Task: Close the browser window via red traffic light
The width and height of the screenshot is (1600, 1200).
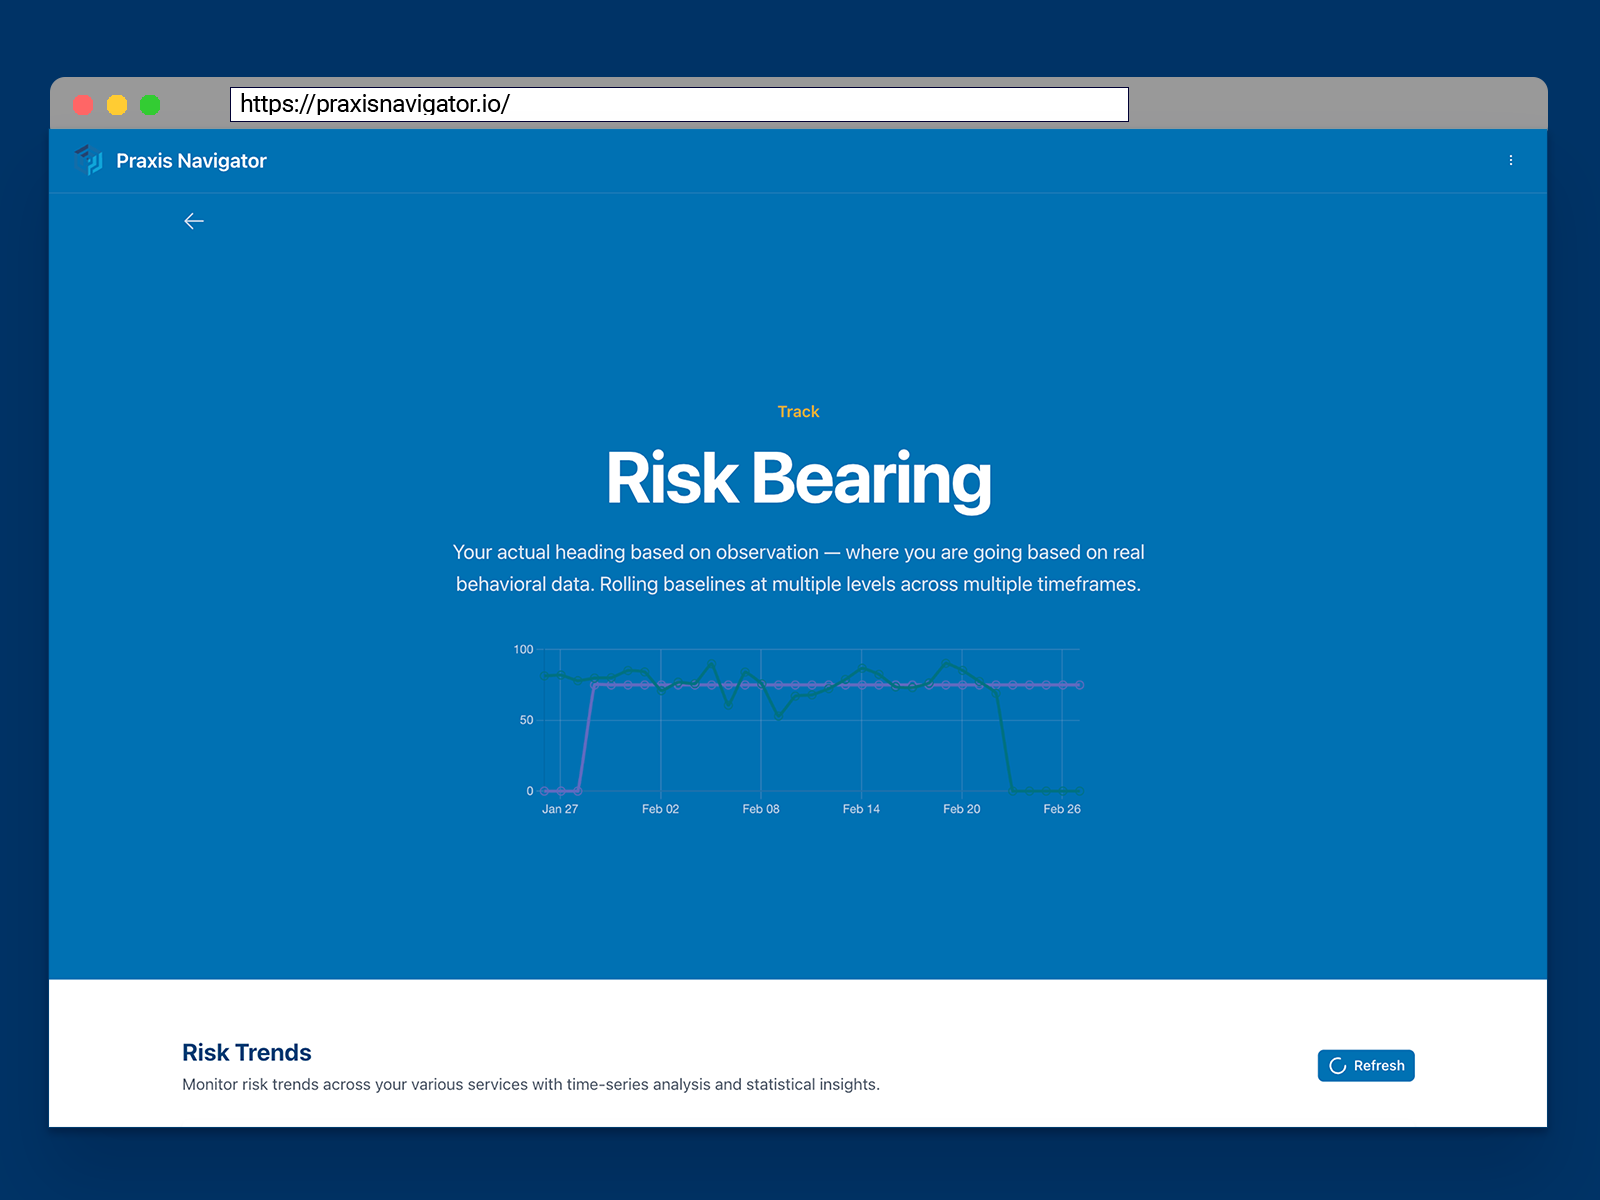Action: click(85, 104)
